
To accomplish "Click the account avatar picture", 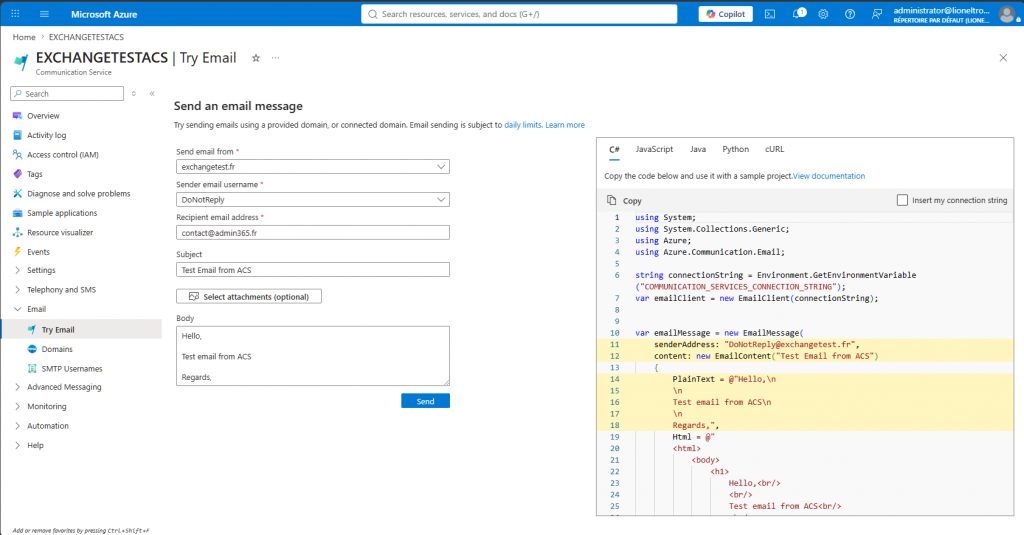I will click(1008, 14).
